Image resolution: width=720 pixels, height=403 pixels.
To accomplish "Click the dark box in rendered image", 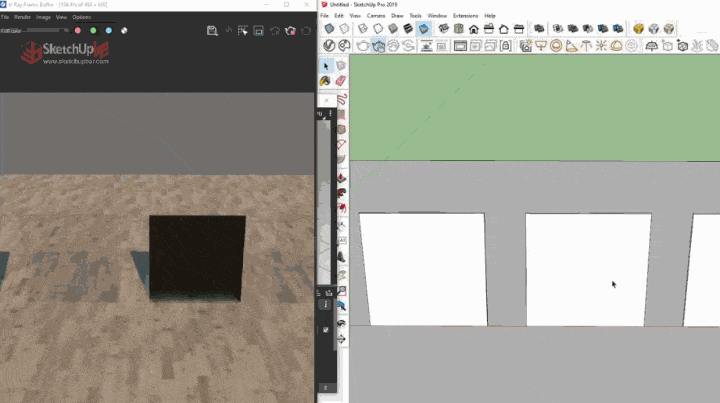I will [197, 257].
